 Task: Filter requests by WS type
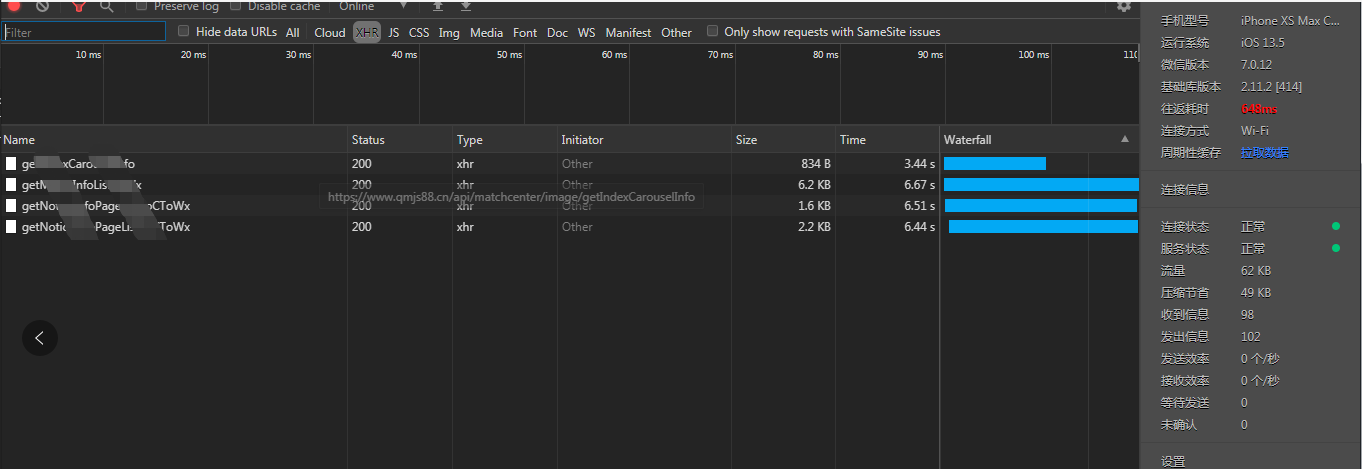[x=586, y=32]
